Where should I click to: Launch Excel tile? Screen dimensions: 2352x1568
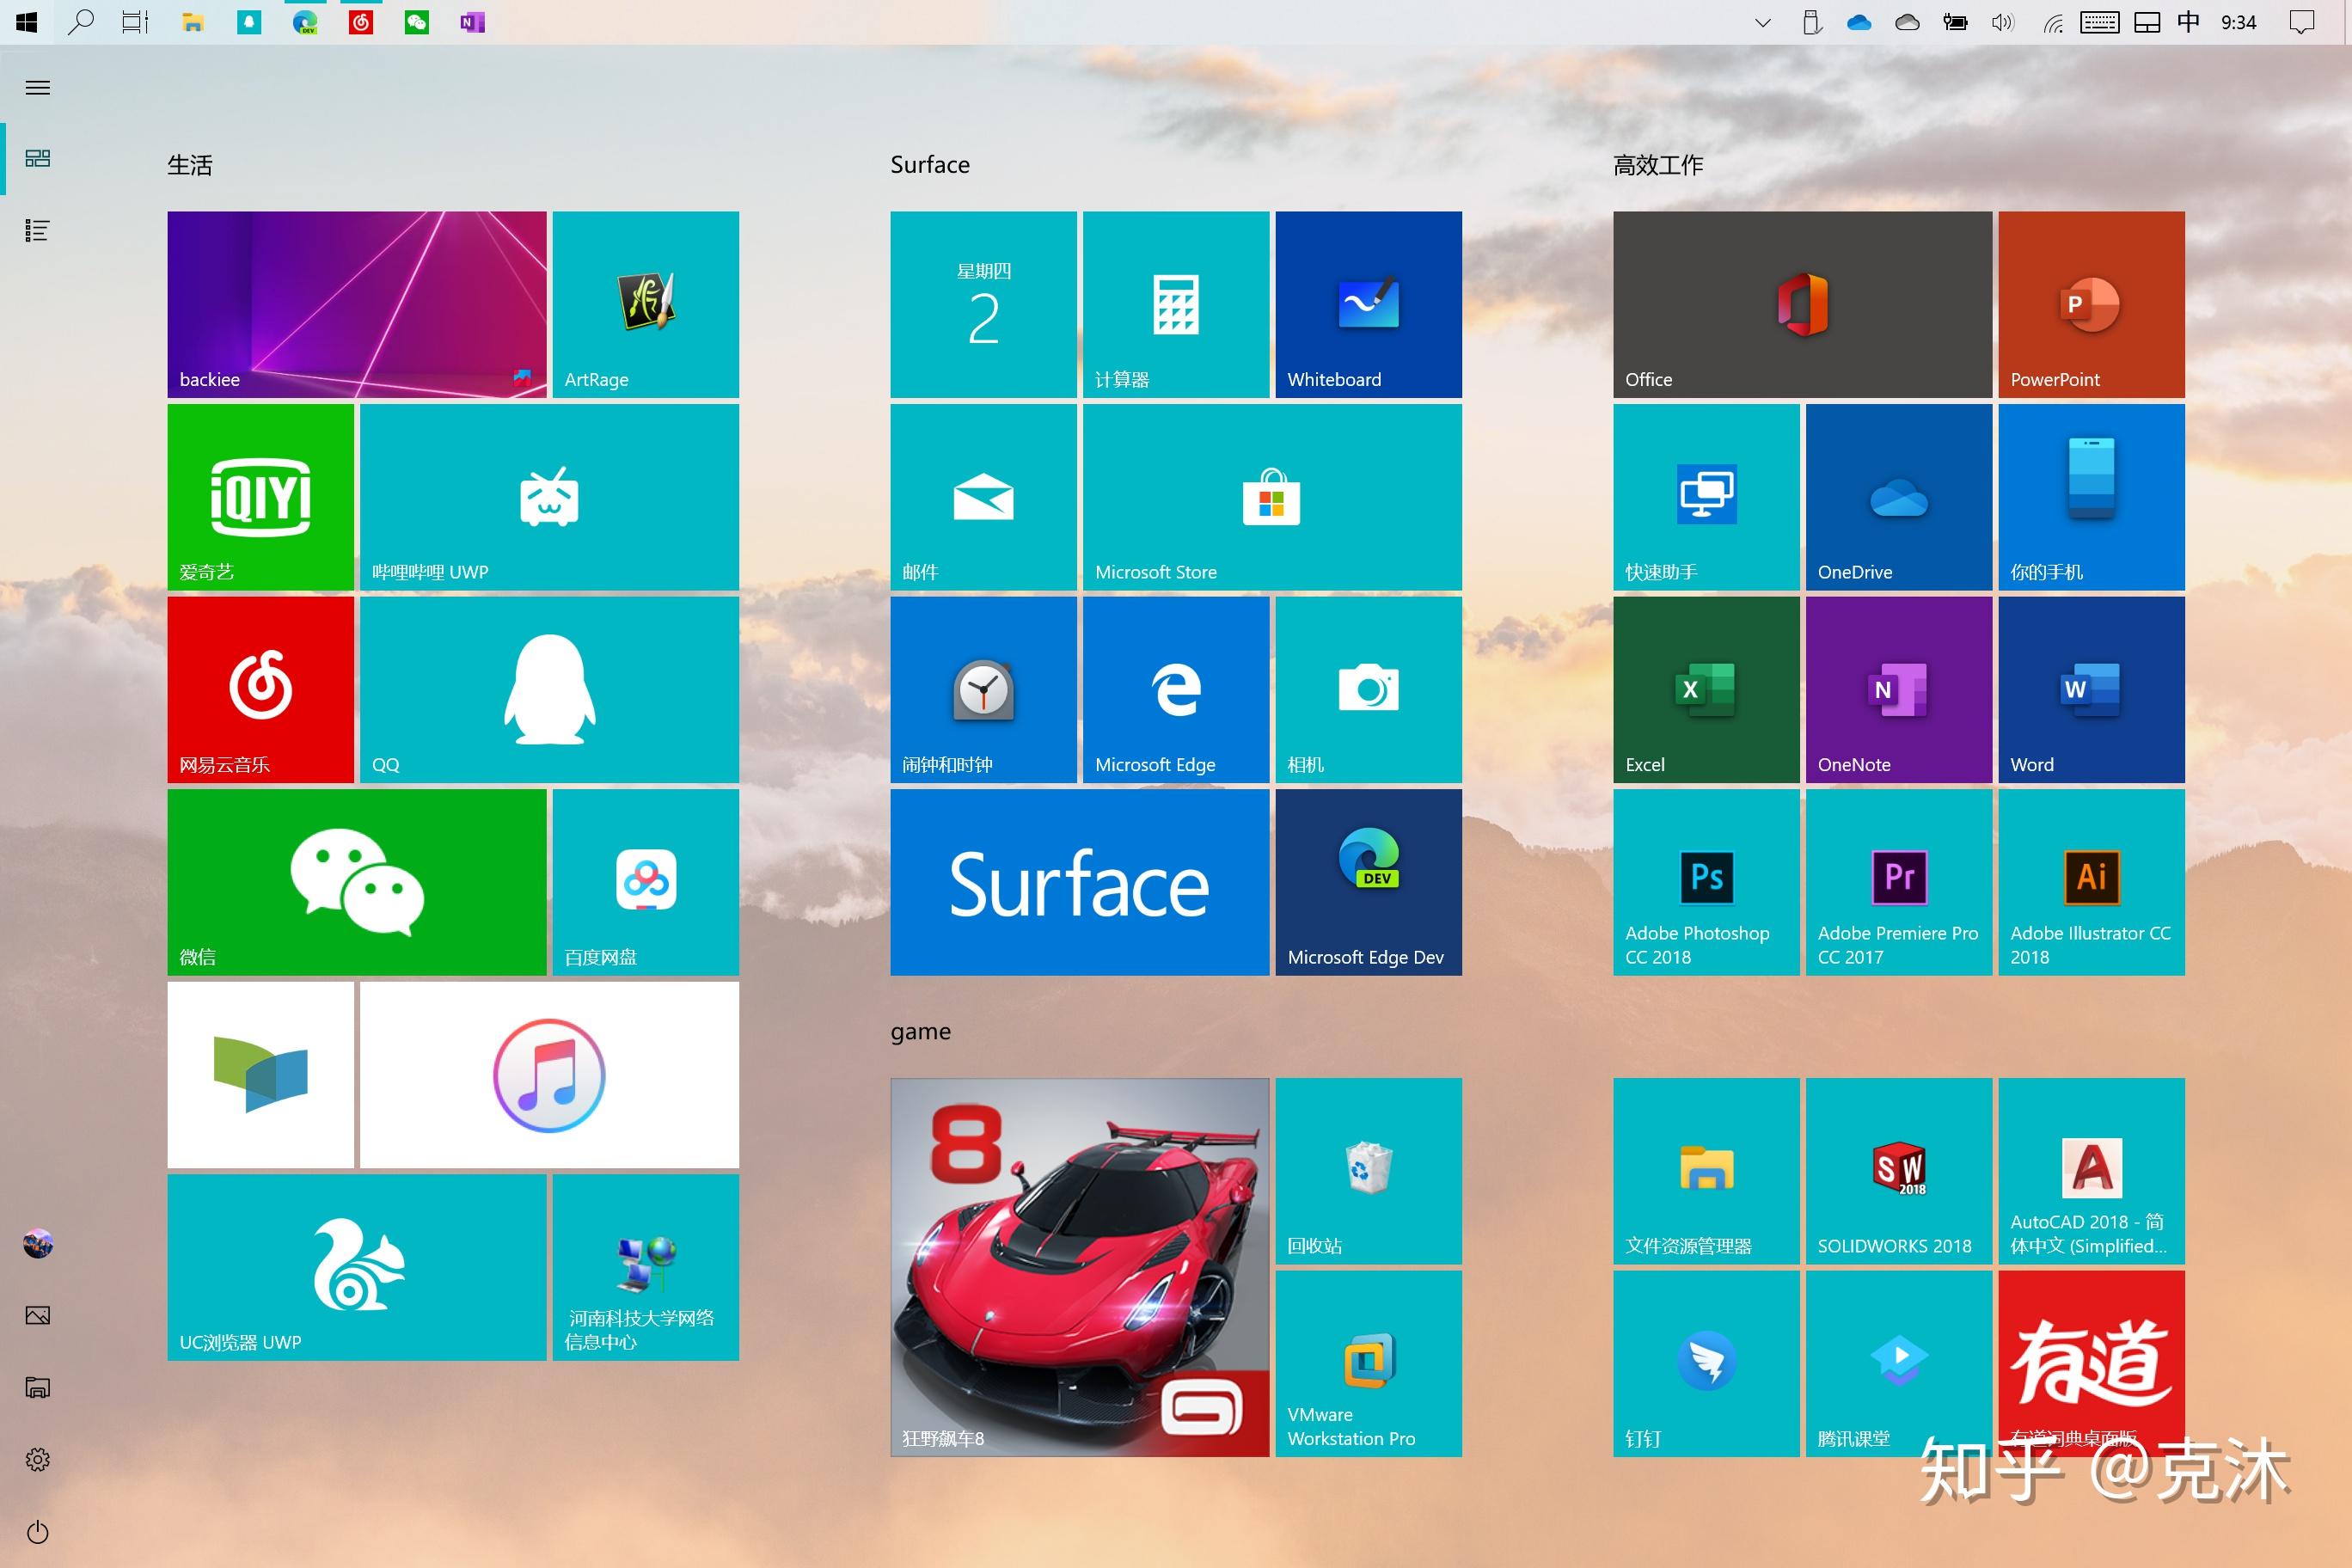click(x=1707, y=689)
